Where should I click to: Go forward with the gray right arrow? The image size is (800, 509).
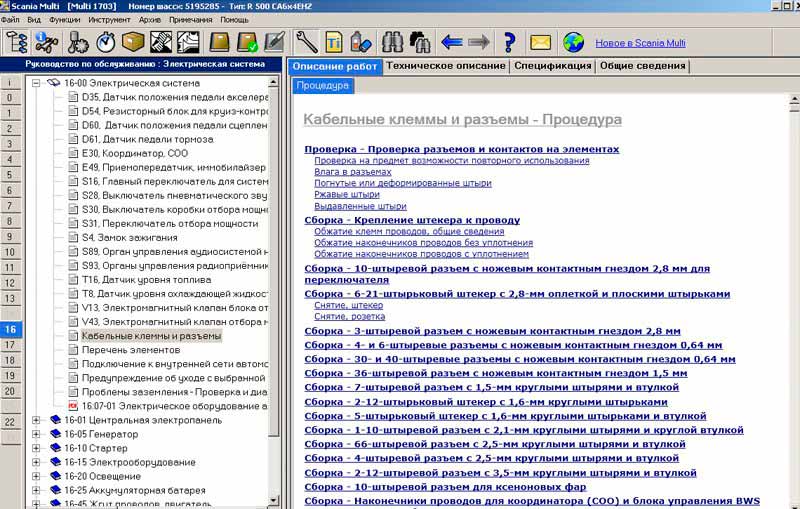[x=479, y=42]
